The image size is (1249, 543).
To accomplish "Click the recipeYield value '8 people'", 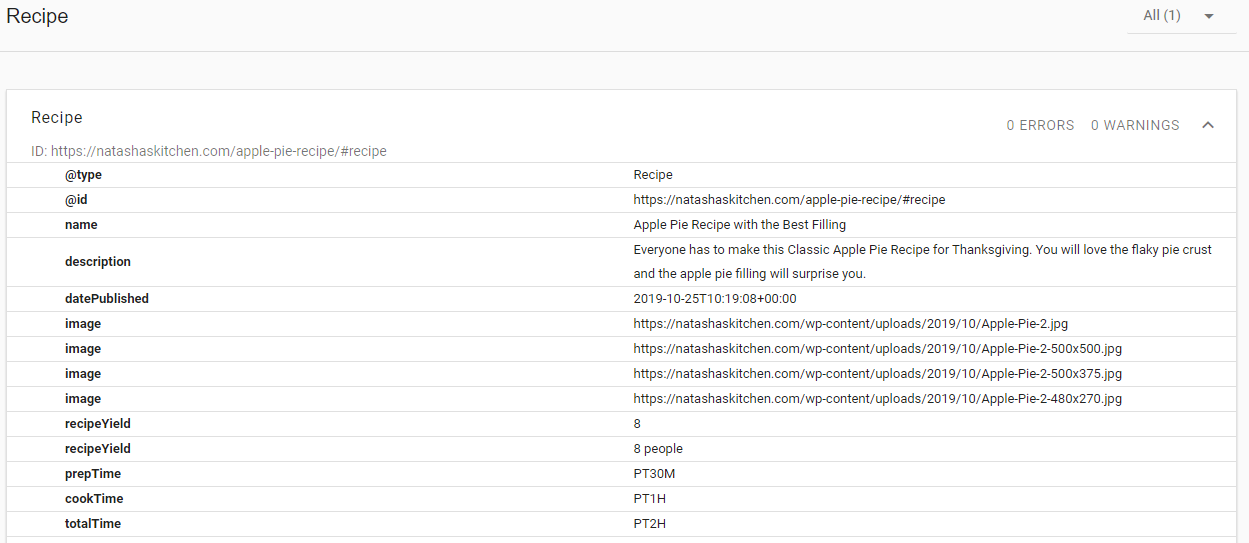I will point(658,449).
